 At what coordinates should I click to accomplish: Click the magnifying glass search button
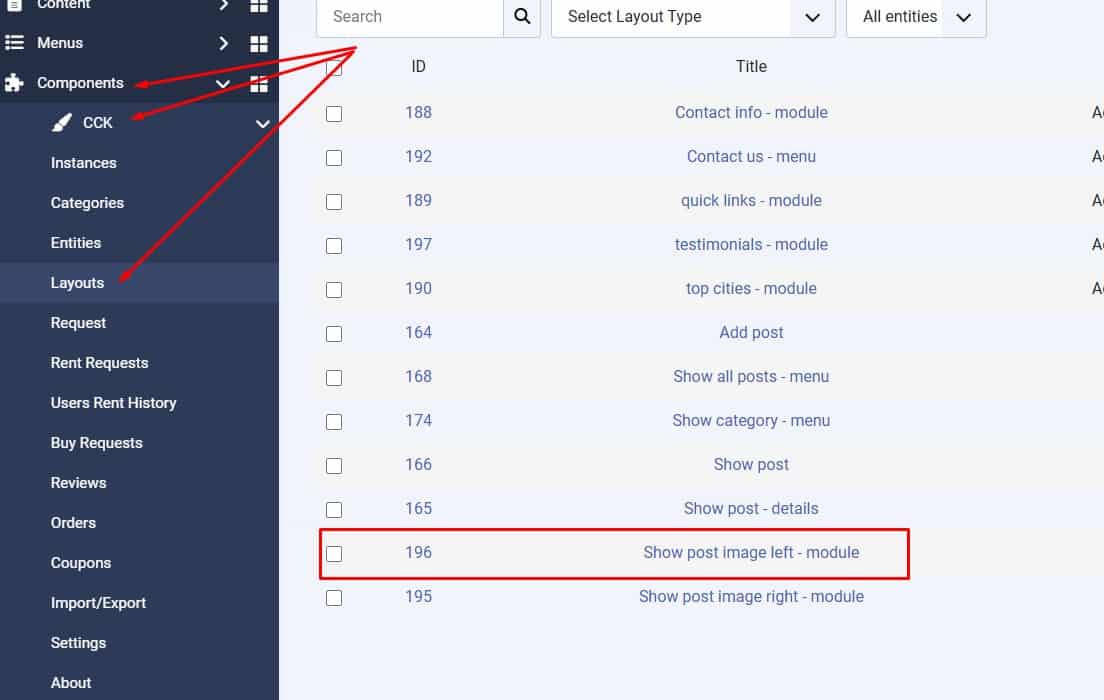522,17
